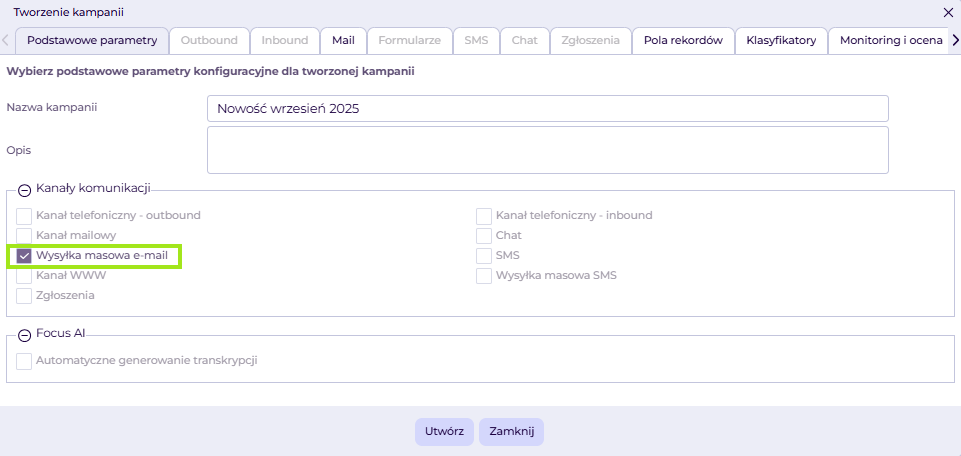The height and width of the screenshot is (456, 961).
Task: Tick the SMS channel checkbox
Action: click(484, 256)
